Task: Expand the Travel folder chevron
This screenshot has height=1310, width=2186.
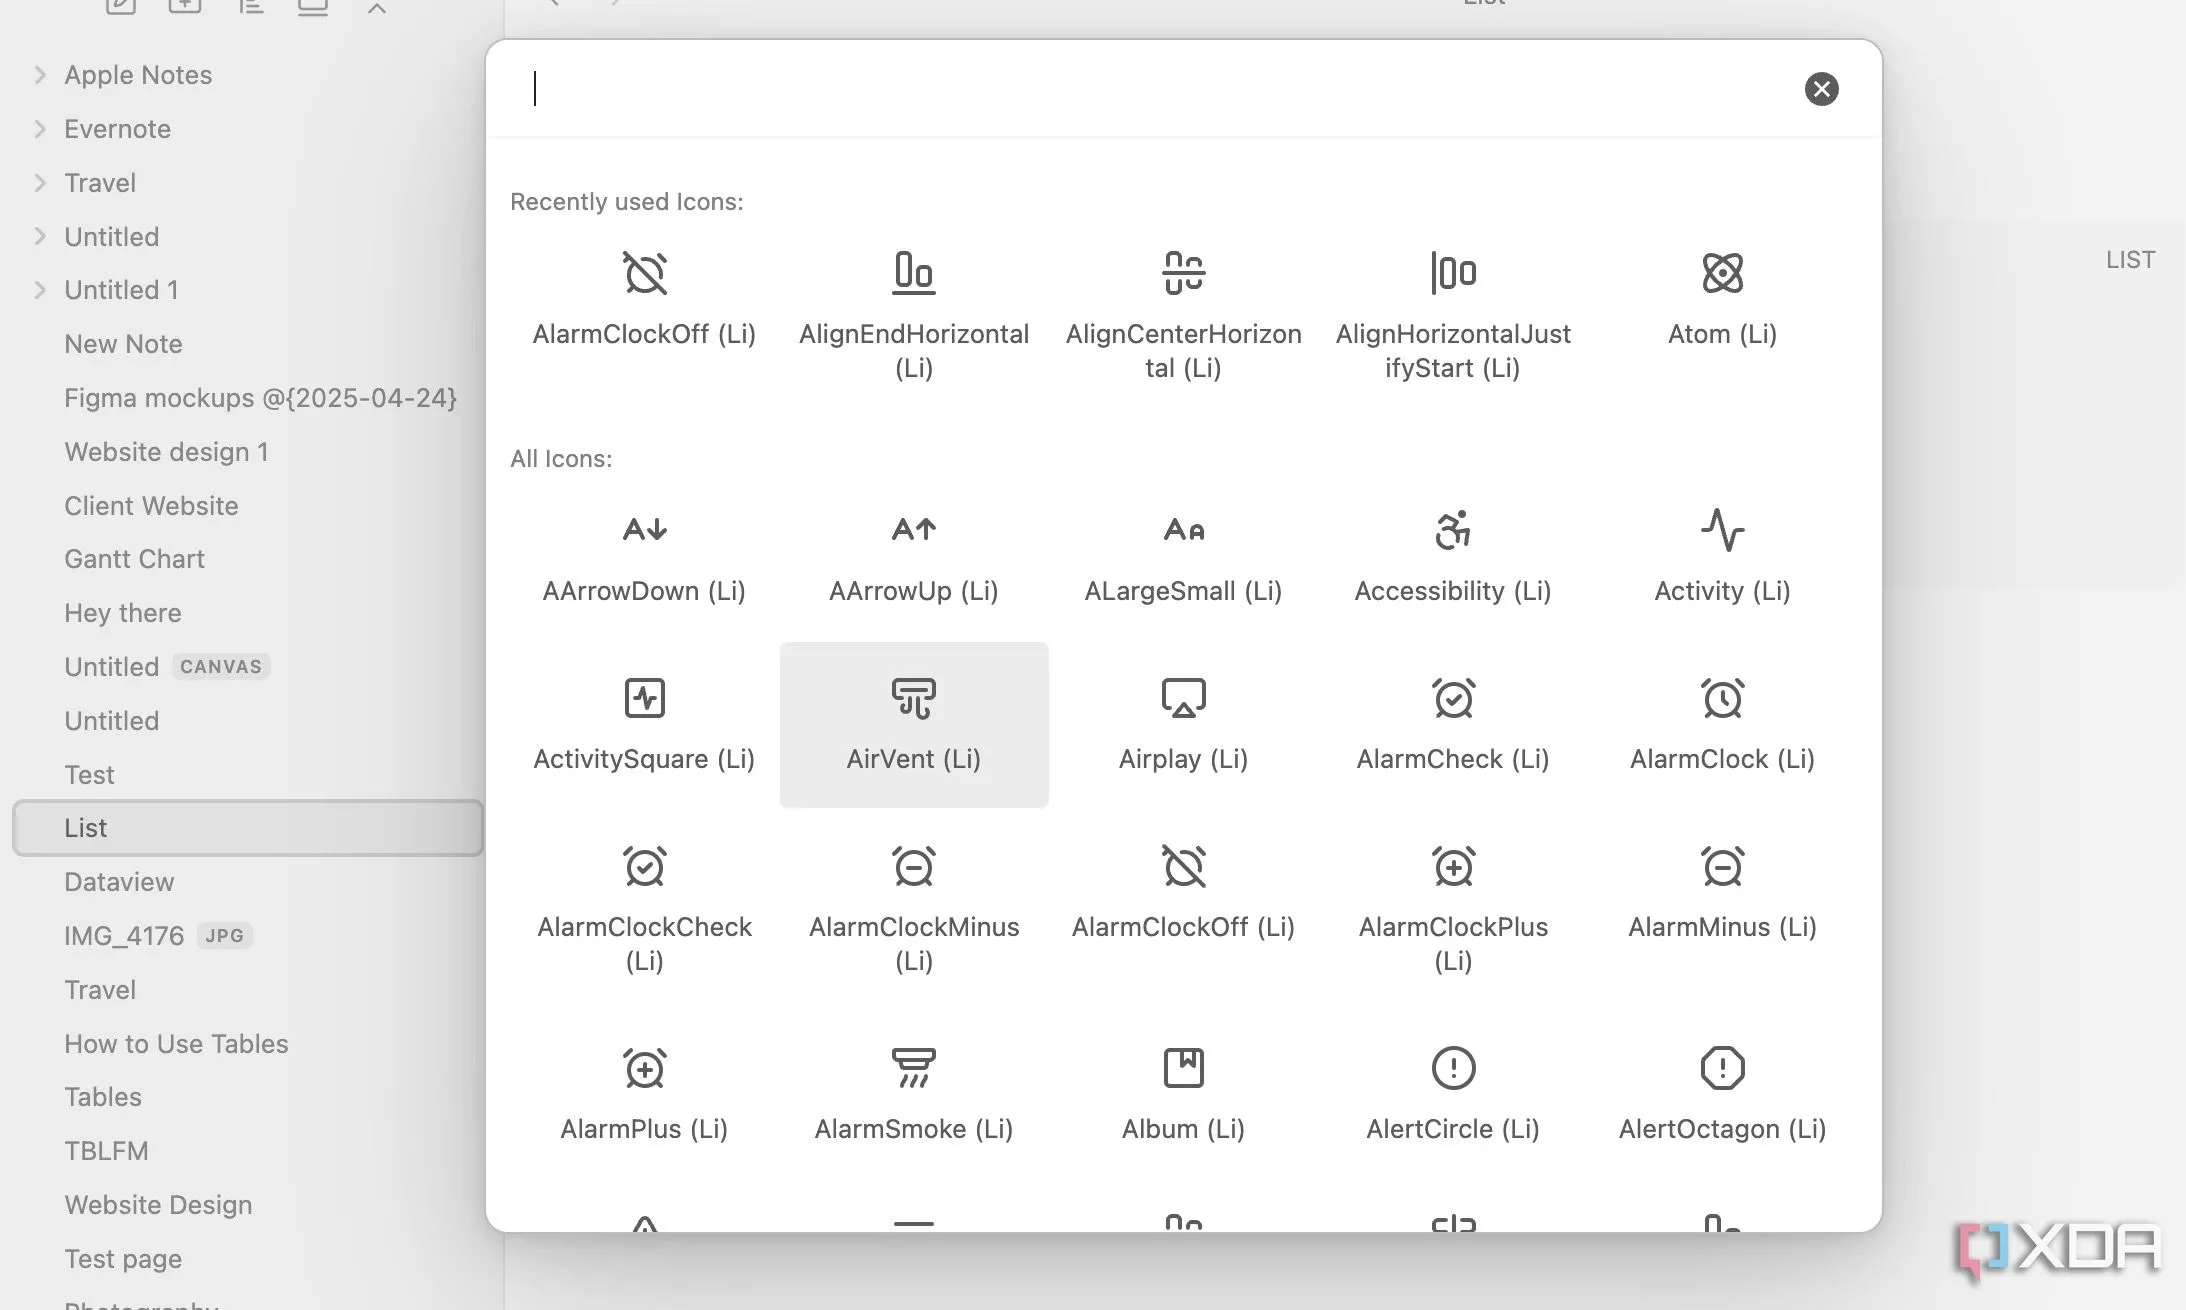Action: (40, 183)
